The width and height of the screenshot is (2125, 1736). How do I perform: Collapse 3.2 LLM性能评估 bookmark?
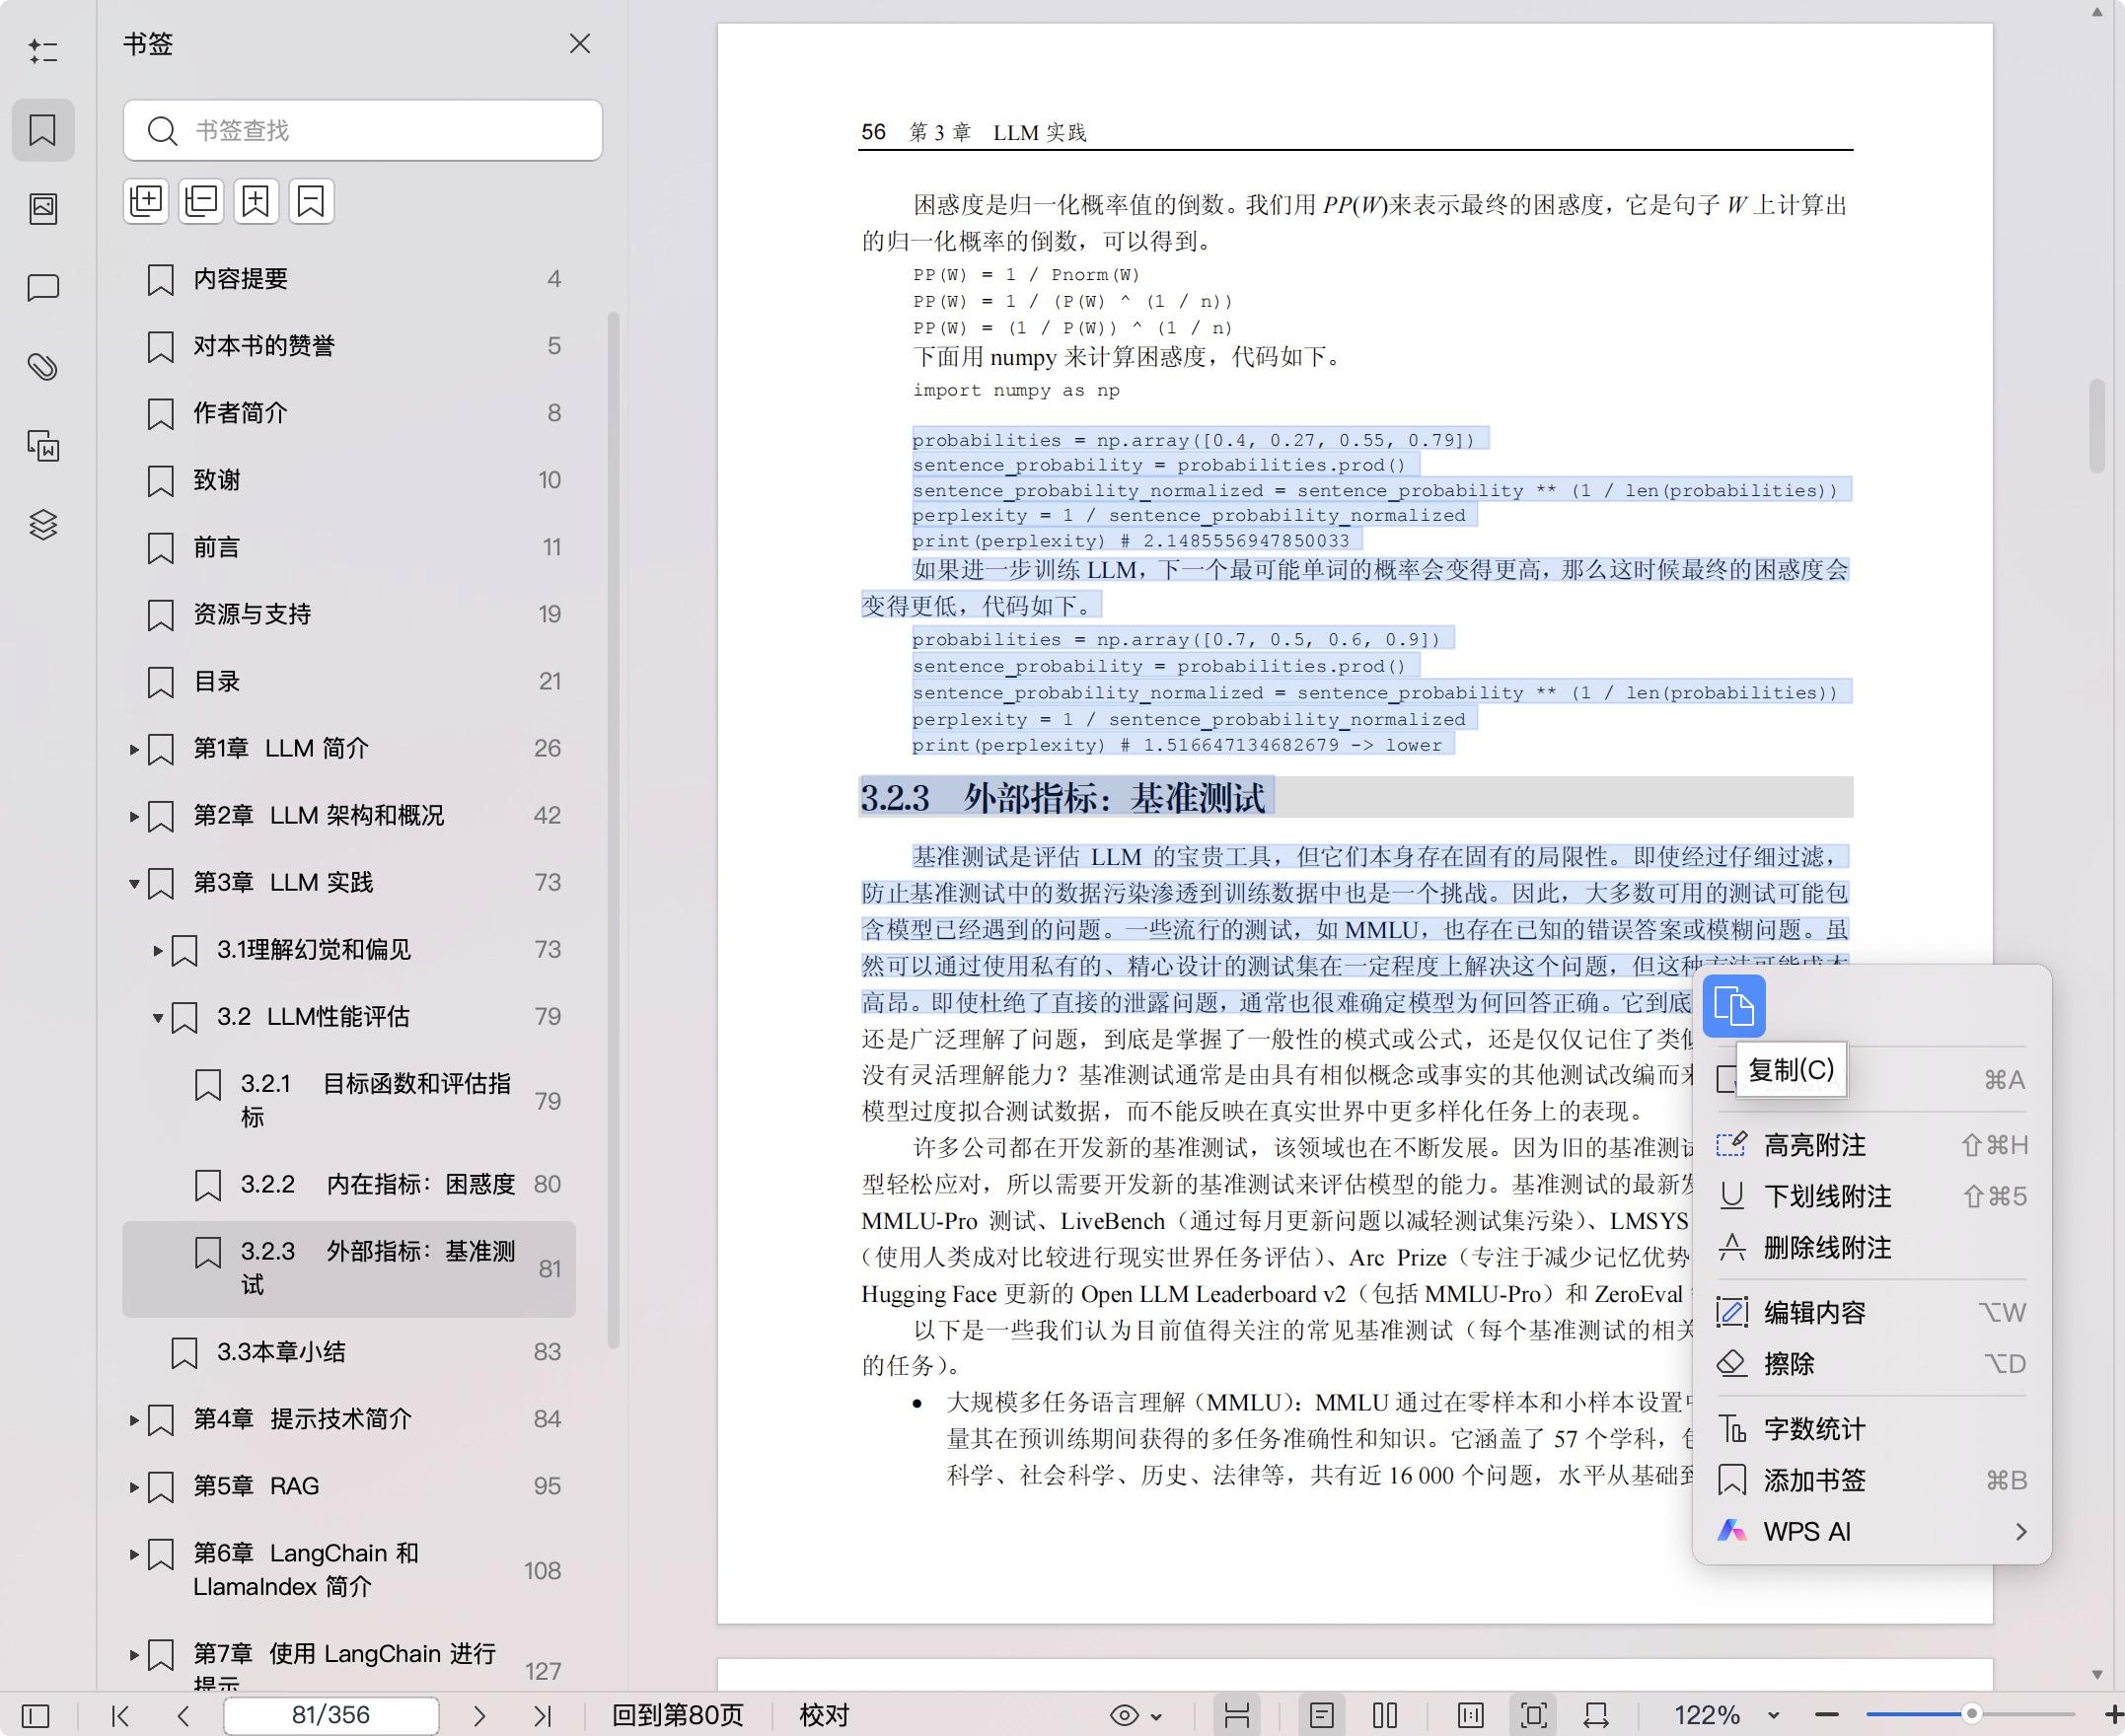(158, 1017)
